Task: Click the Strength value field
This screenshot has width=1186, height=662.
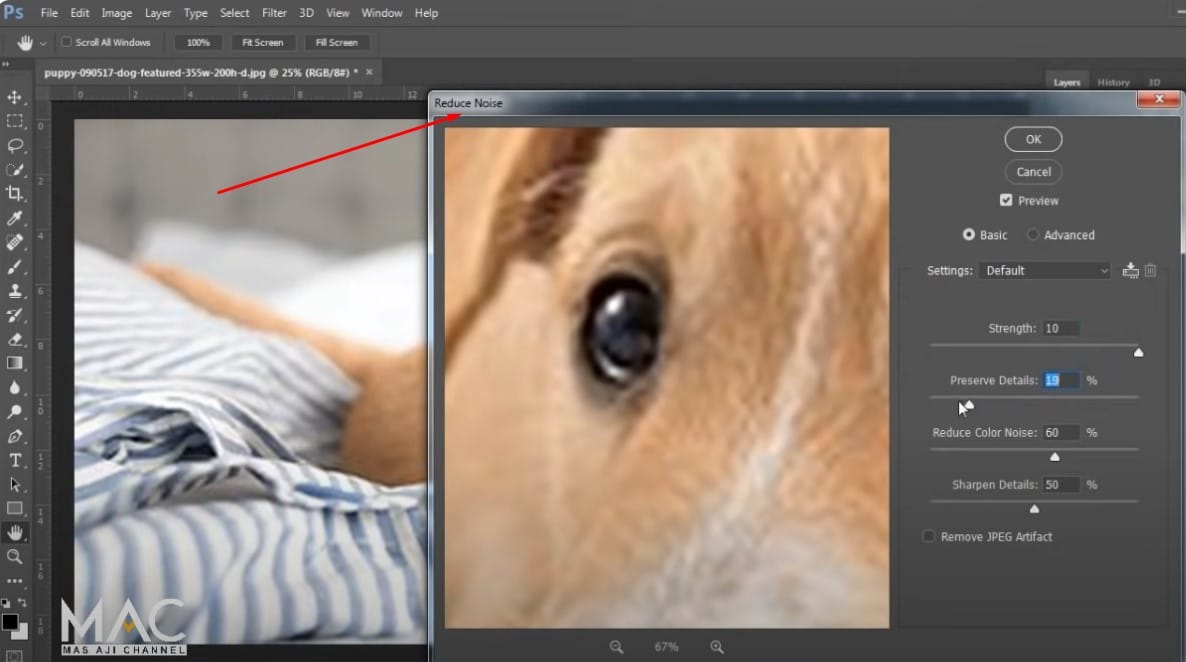Action: coord(1060,328)
